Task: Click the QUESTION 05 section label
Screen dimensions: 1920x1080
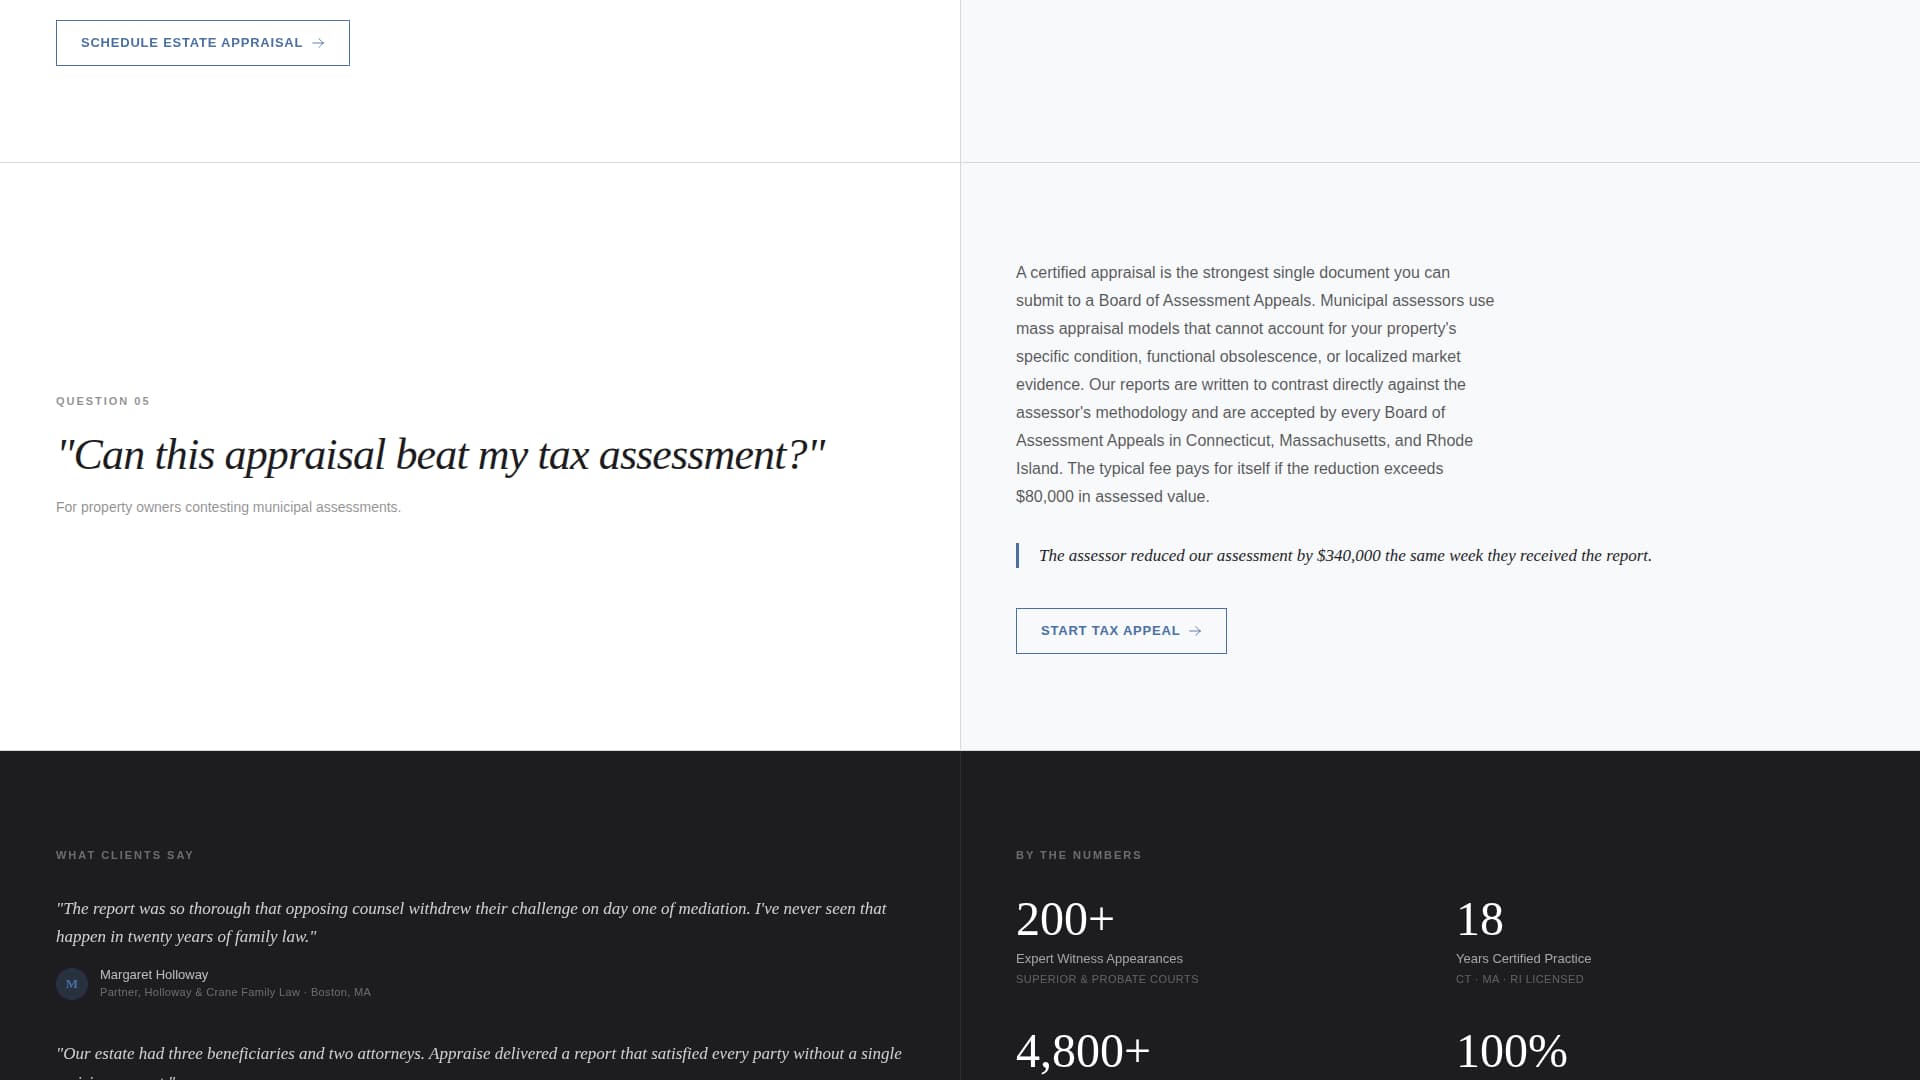Action: click(102, 401)
